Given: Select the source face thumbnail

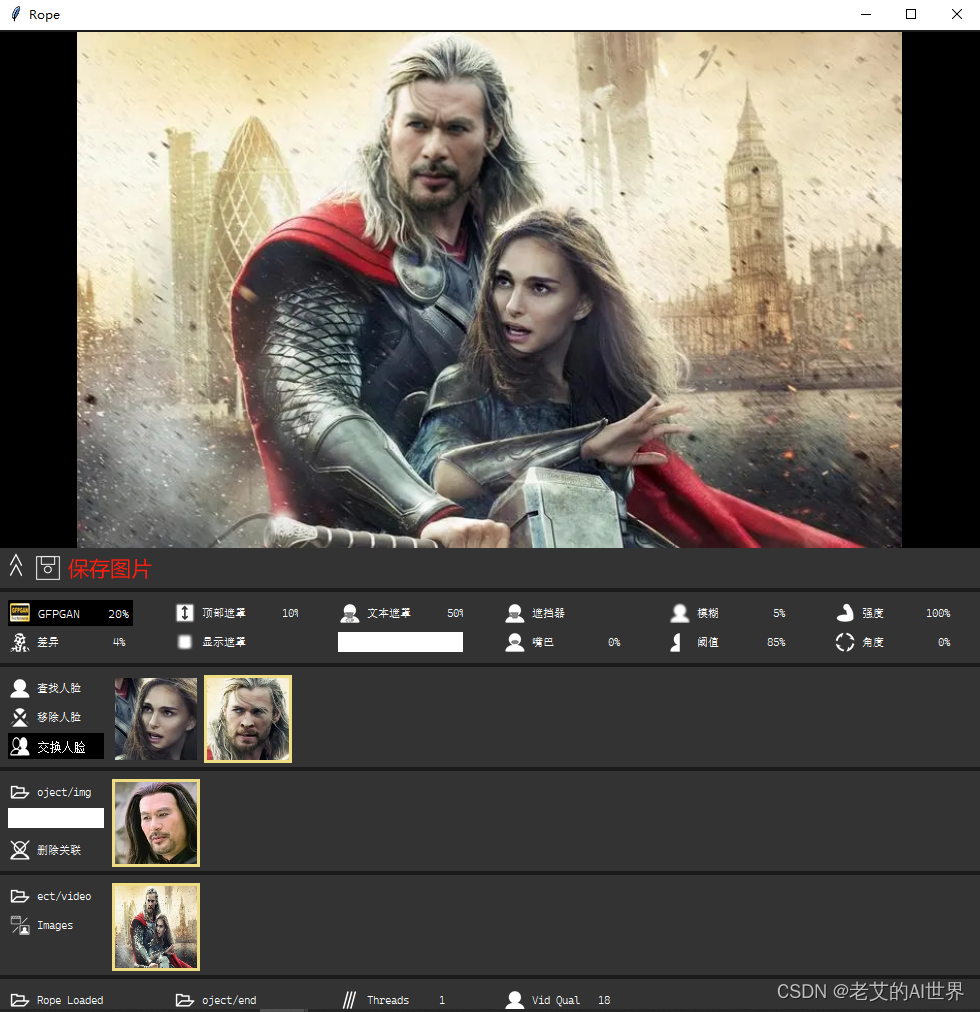Looking at the screenshot, I should [x=156, y=823].
